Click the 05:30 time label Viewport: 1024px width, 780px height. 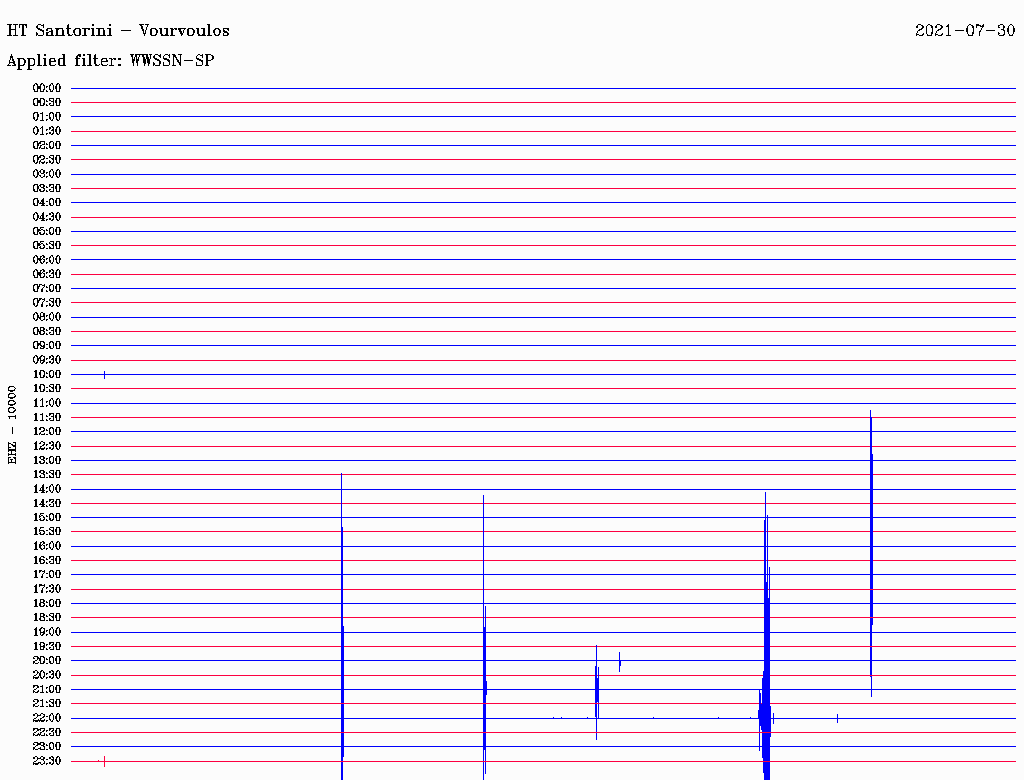(x=47, y=246)
